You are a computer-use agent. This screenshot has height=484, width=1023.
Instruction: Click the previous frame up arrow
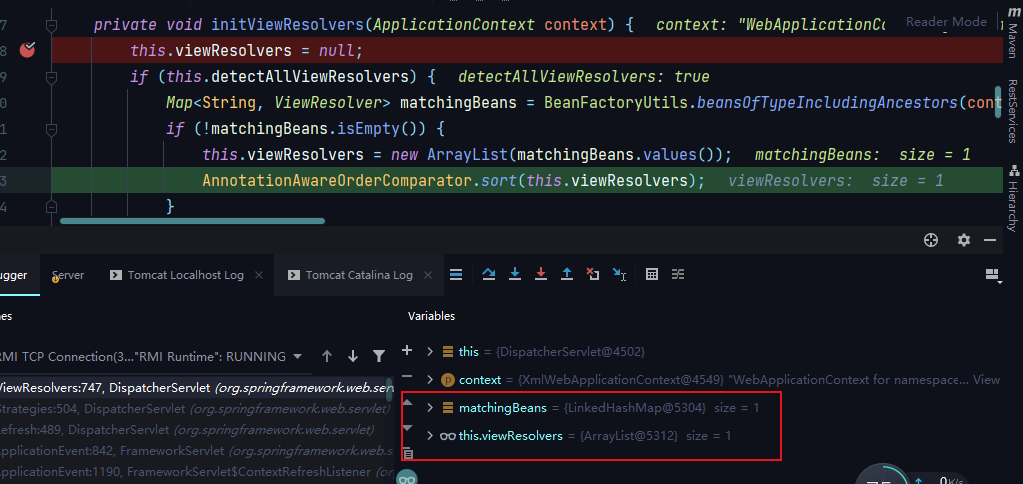click(x=327, y=356)
